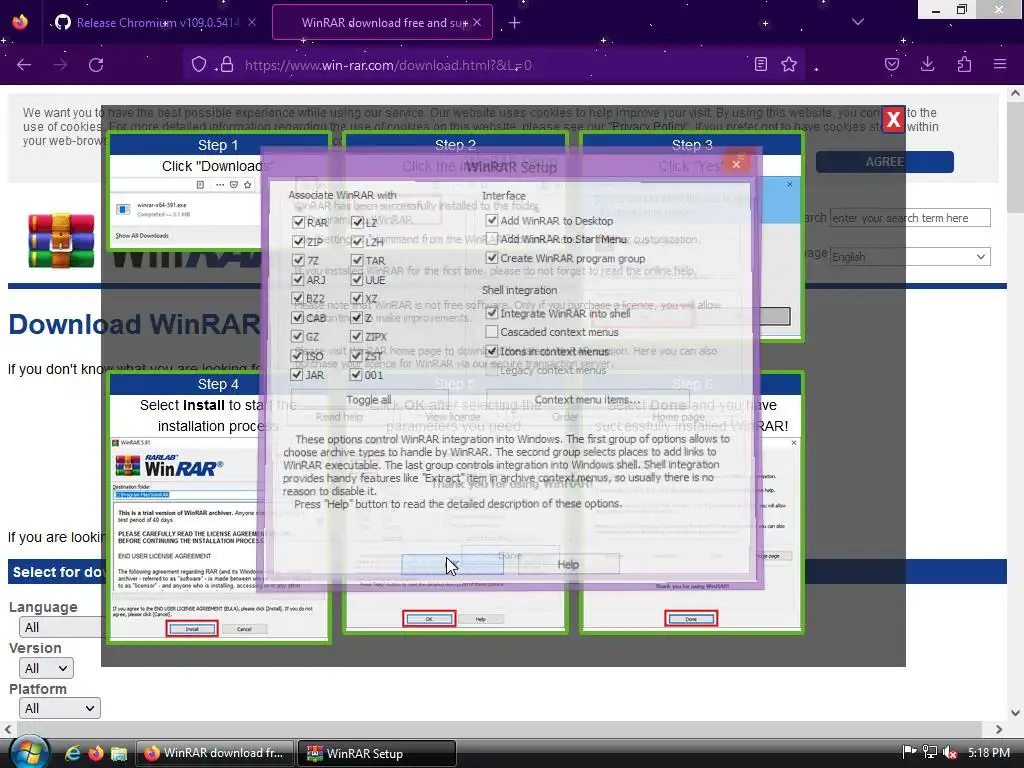Toggle Integrate WinRAR into shell checkbox
1024x768 pixels.
pyautogui.click(x=492, y=313)
